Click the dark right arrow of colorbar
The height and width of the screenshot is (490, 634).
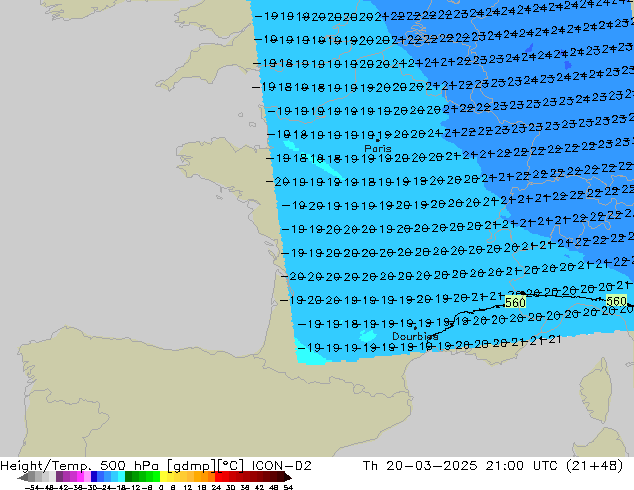tap(288, 477)
